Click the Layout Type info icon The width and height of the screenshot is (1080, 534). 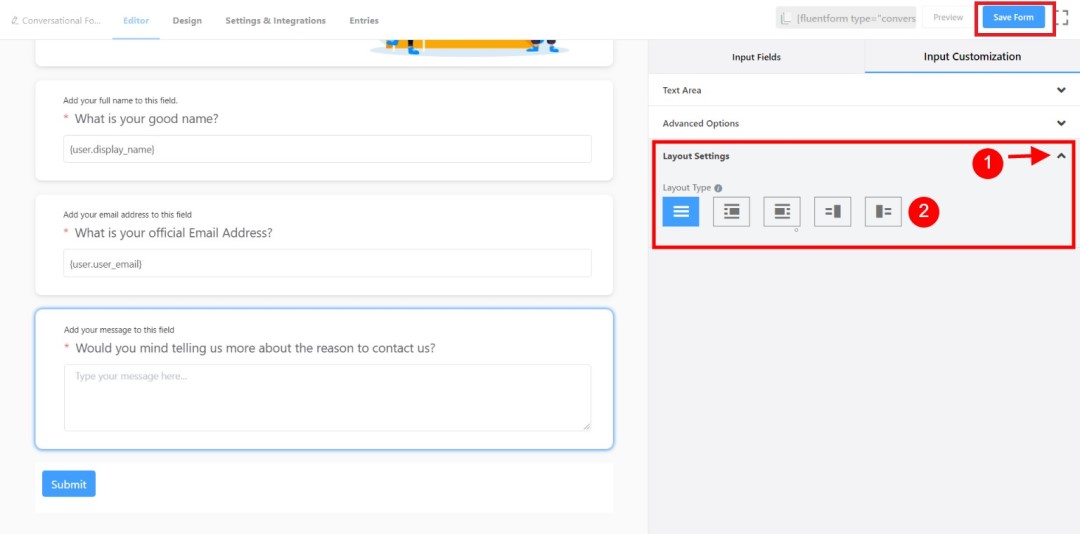[x=718, y=188]
